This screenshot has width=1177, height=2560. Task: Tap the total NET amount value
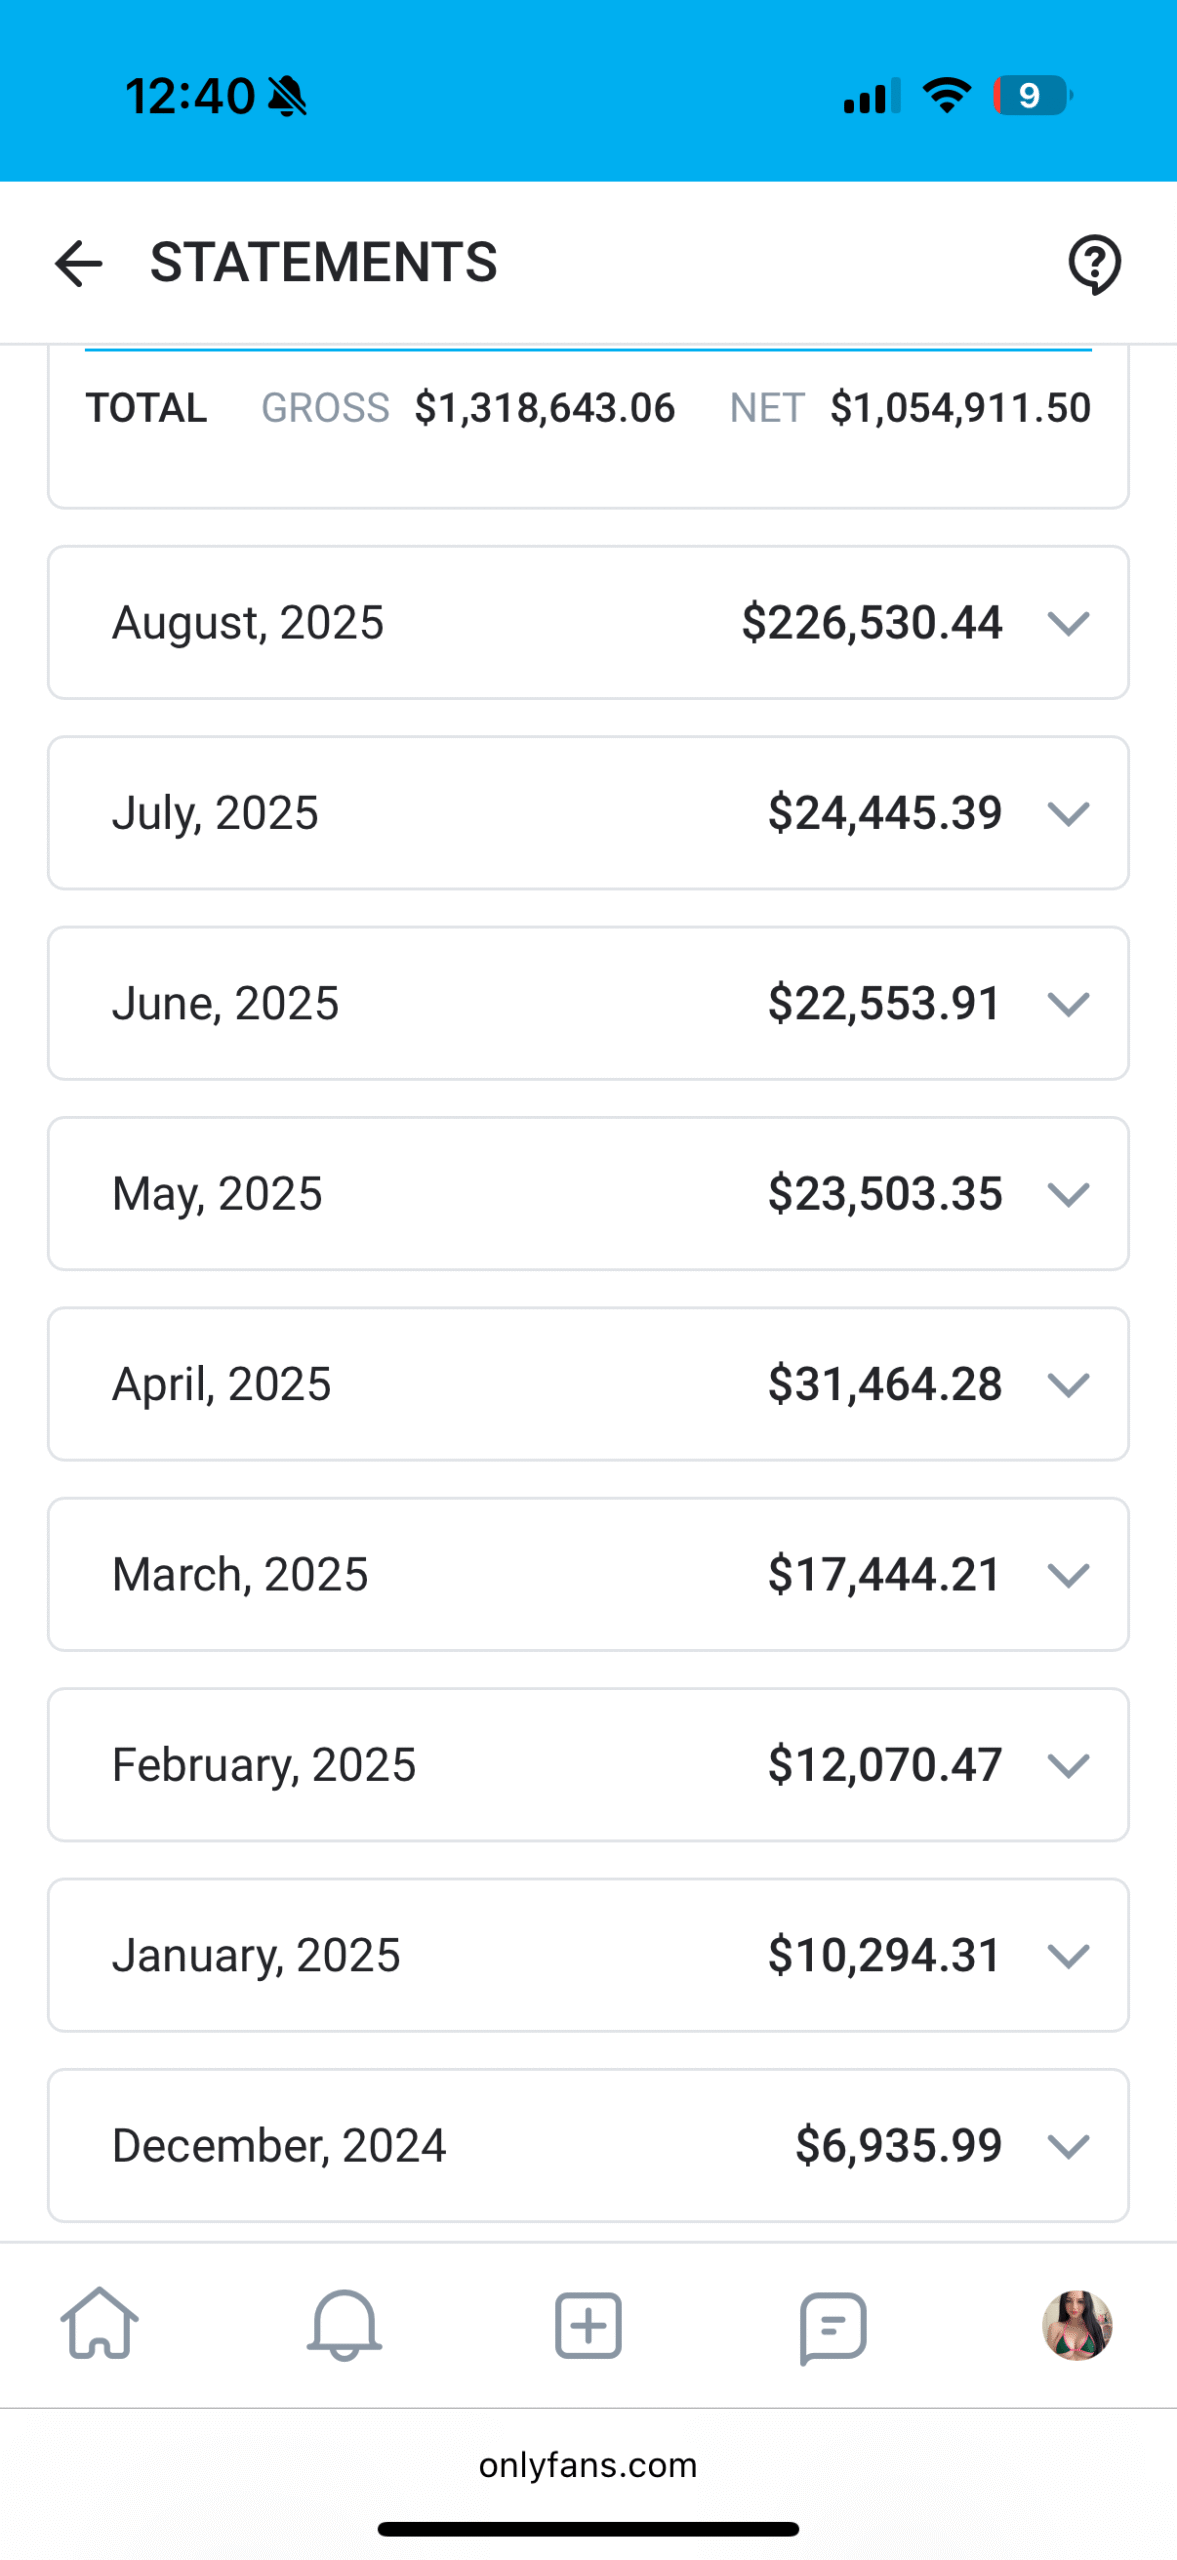pyautogui.click(x=960, y=408)
